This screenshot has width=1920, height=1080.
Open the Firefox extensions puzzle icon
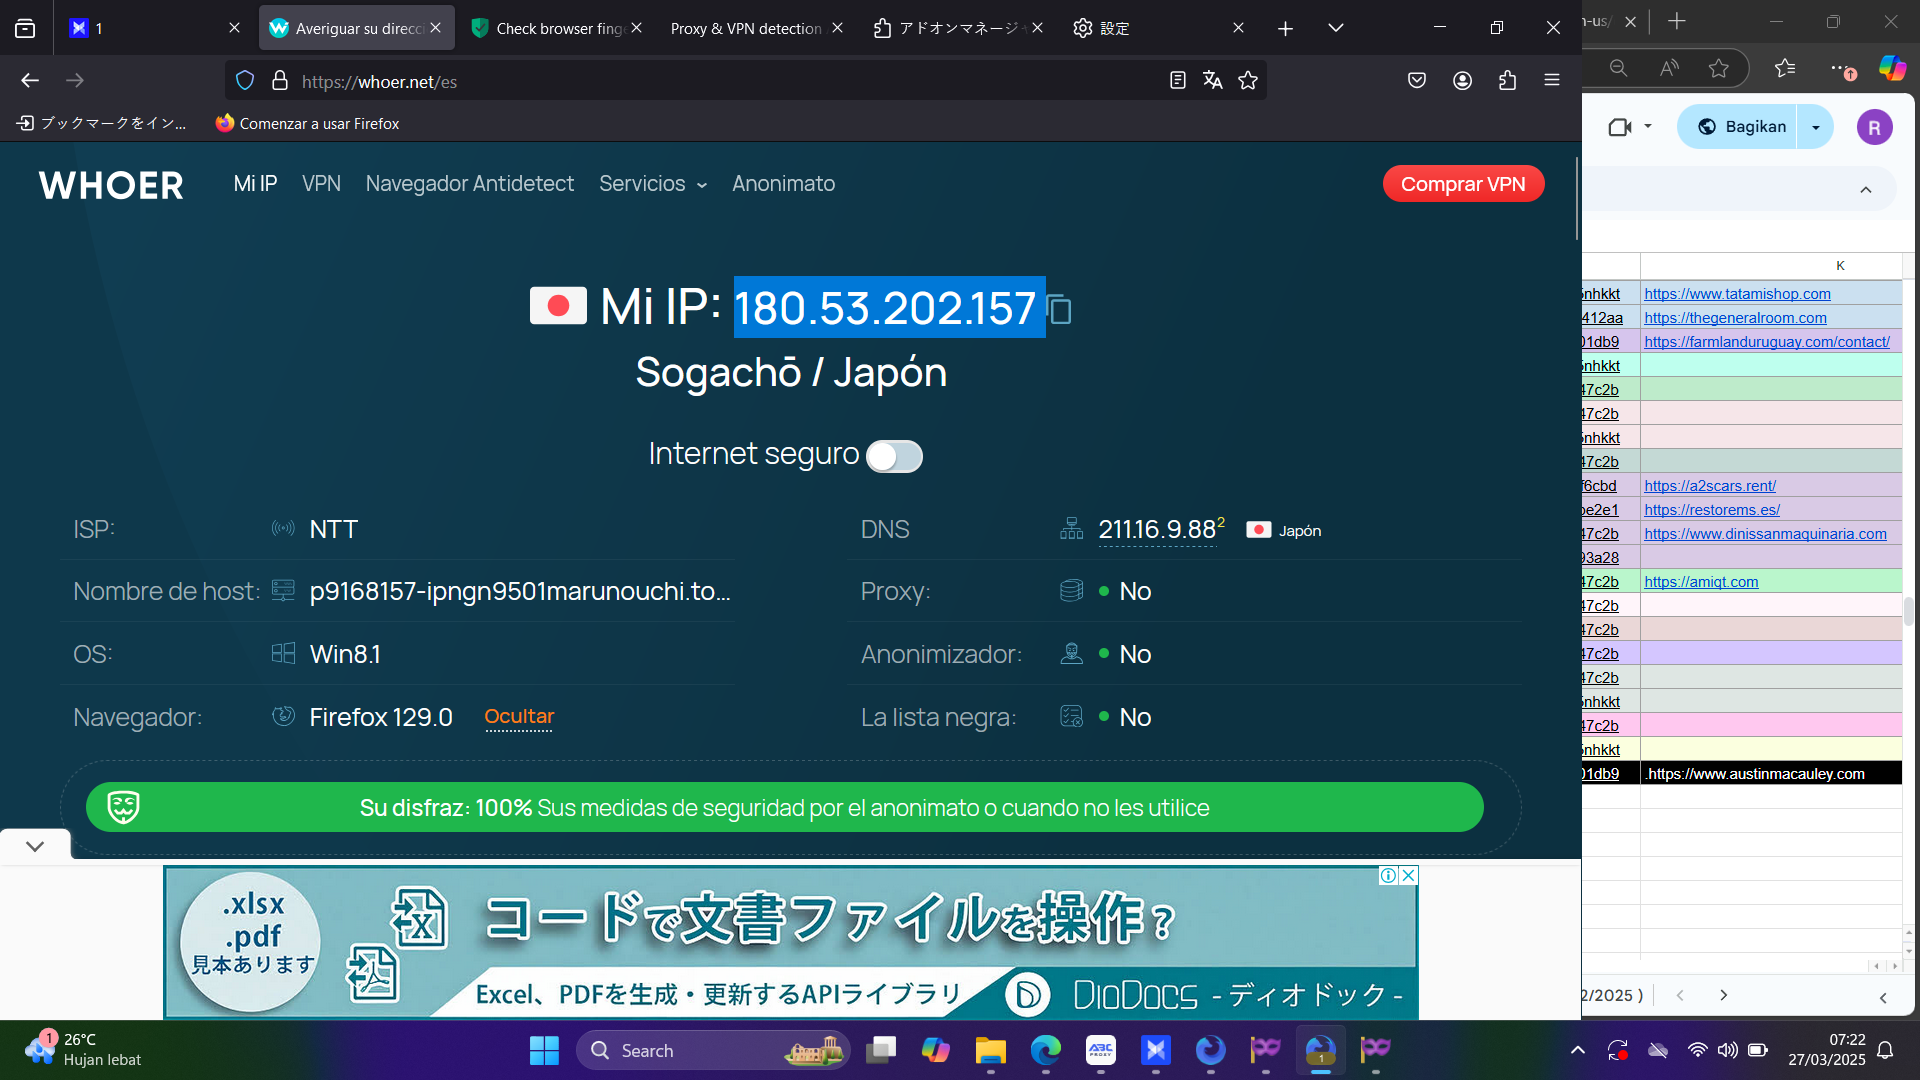1507,81
